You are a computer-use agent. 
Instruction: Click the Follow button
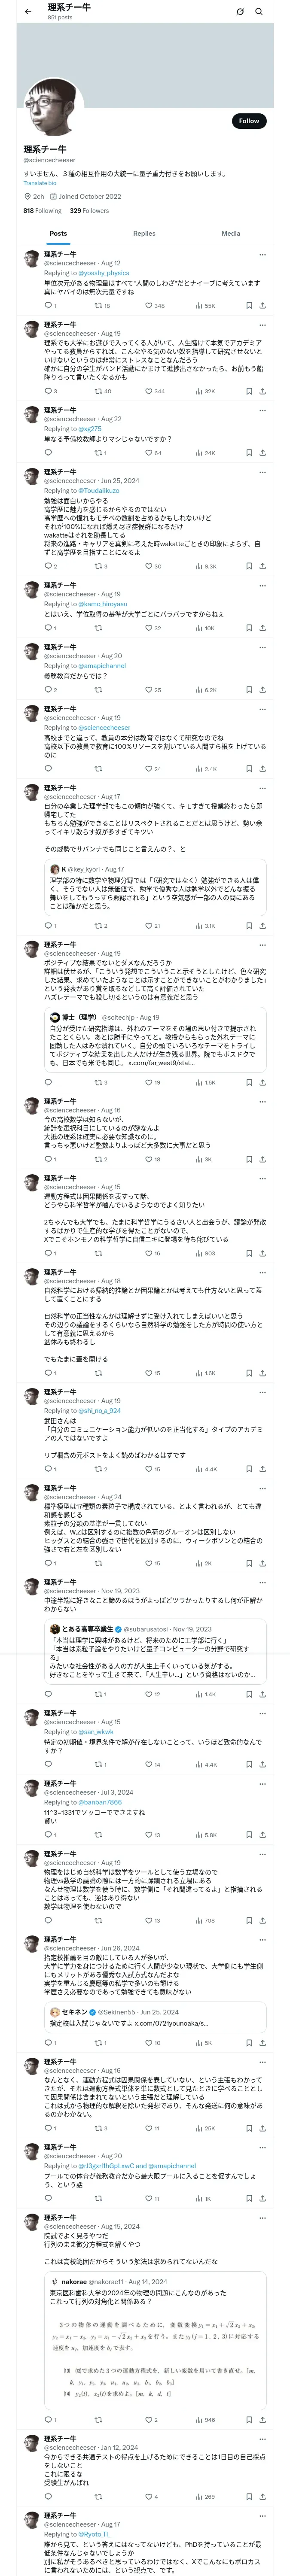pyautogui.click(x=248, y=121)
